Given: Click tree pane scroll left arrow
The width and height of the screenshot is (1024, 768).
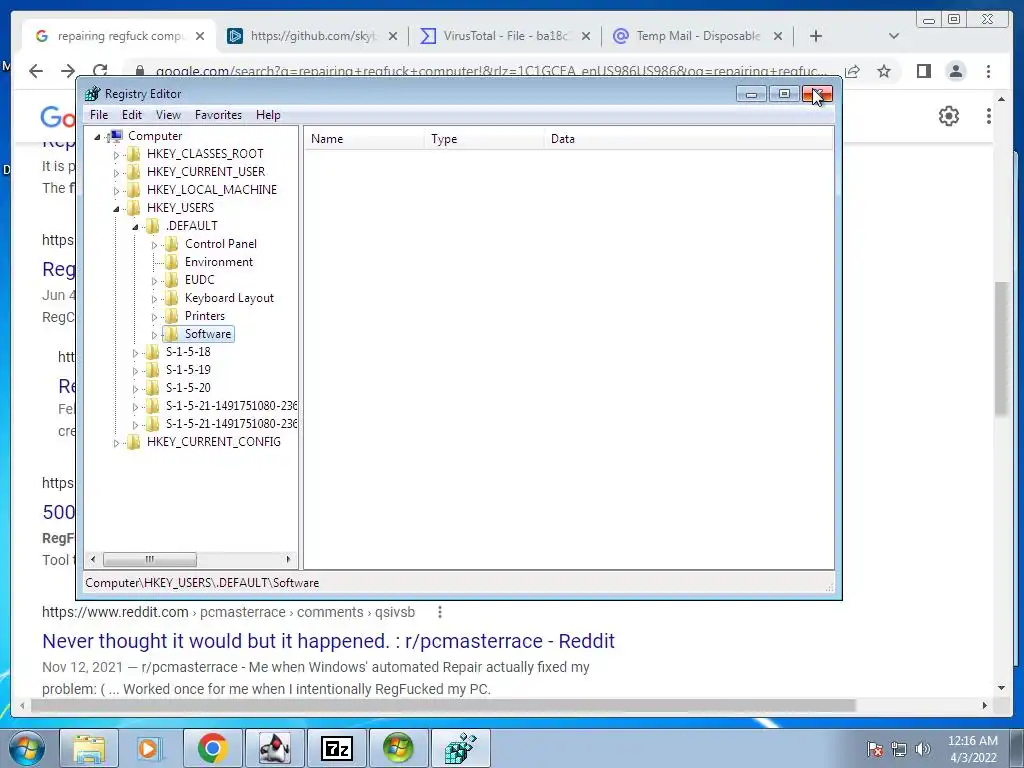Looking at the screenshot, I should pyautogui.click(x=93, y=560).
